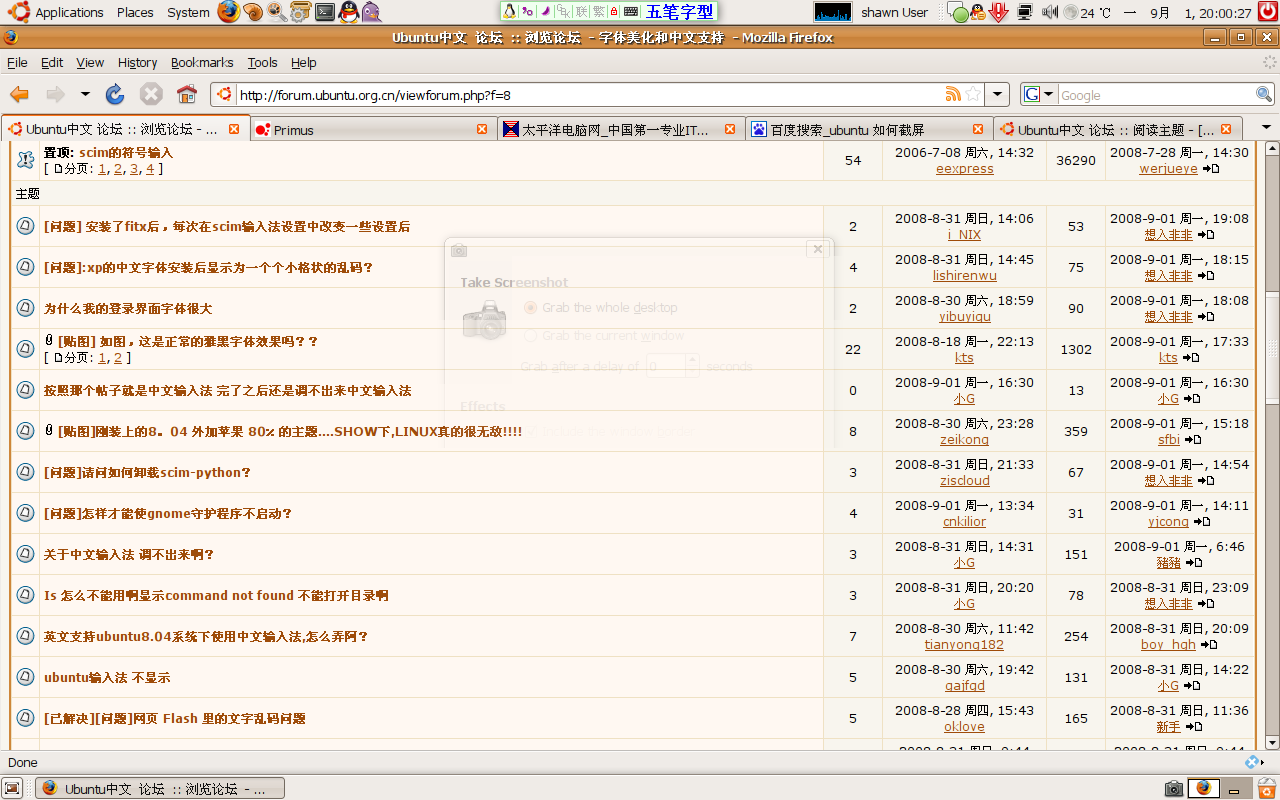The width and height of the screenshot is (1280, 800).
Task: Select Grab the current window radio button
Action: pos(531,335)
